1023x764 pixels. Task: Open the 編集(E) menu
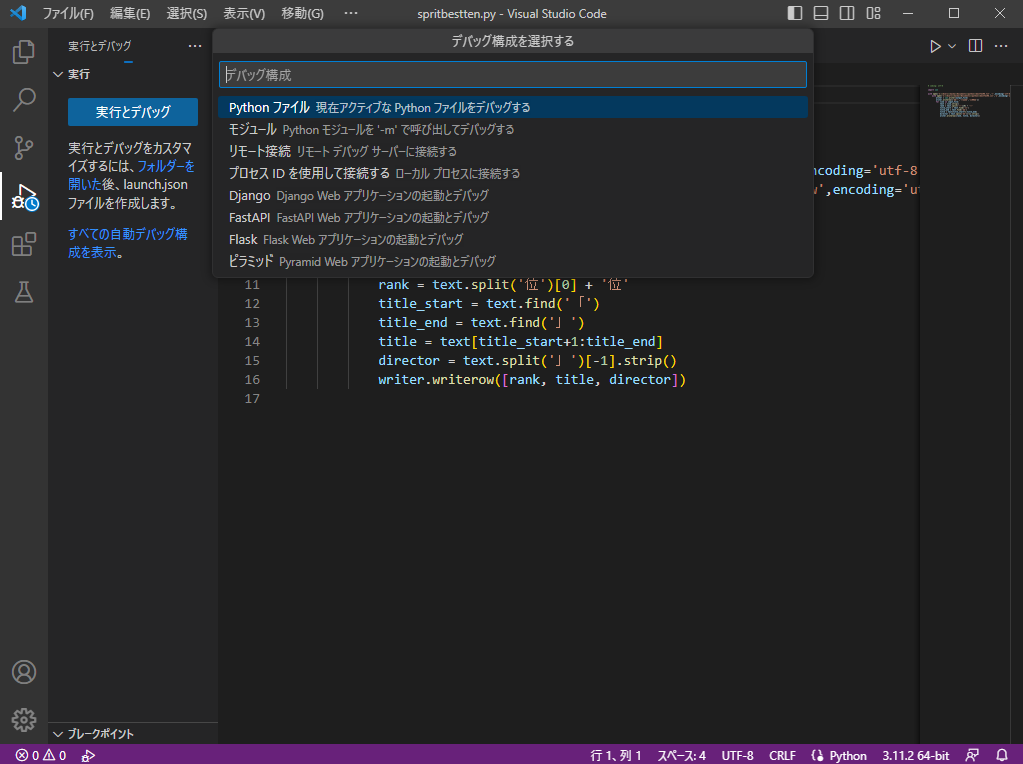click(x=130, y=13)
